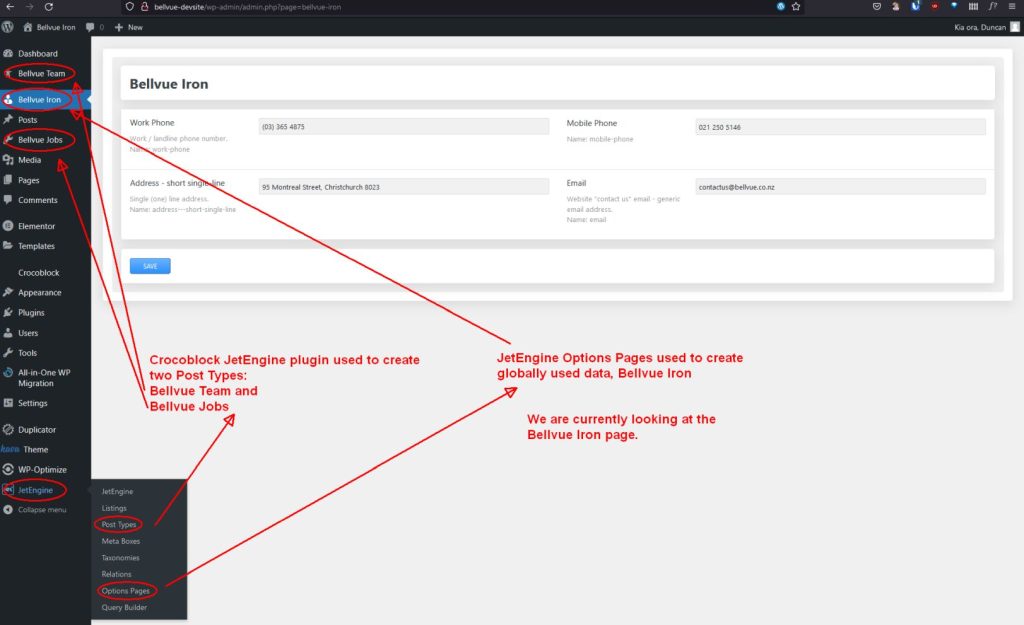This screenshot has height=625, width=1024.
Task: Go to Appearance settings
Action: (39, 293)
